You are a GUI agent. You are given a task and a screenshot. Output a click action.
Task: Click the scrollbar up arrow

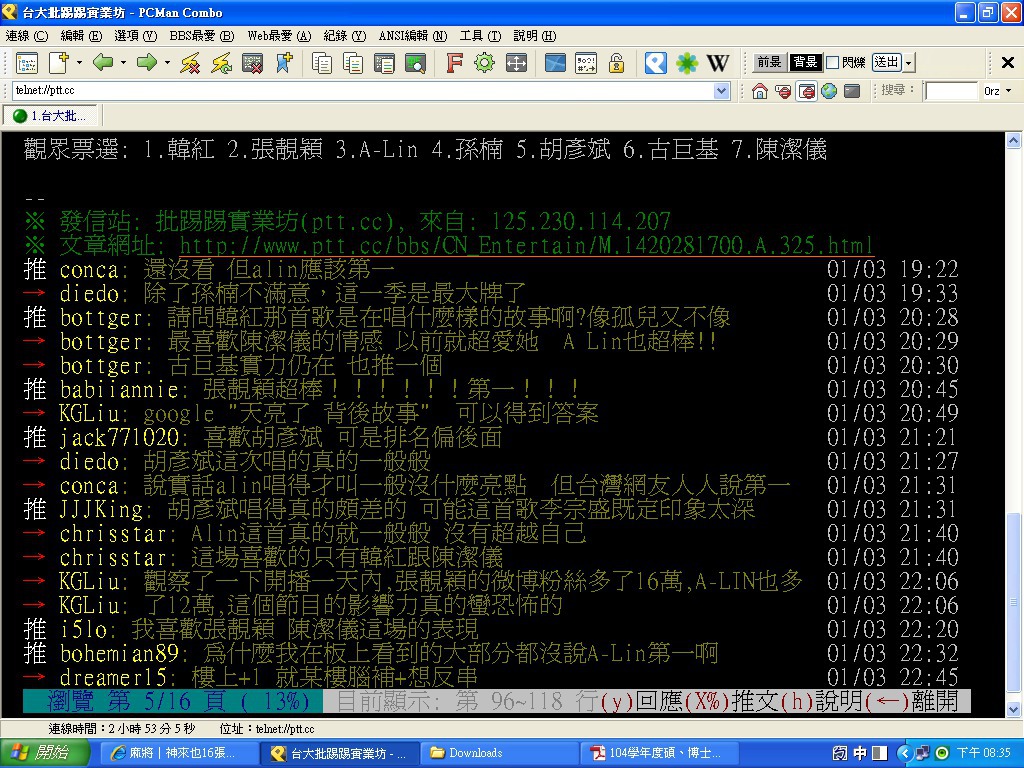pyautogui.click(x=1013, y=140)
